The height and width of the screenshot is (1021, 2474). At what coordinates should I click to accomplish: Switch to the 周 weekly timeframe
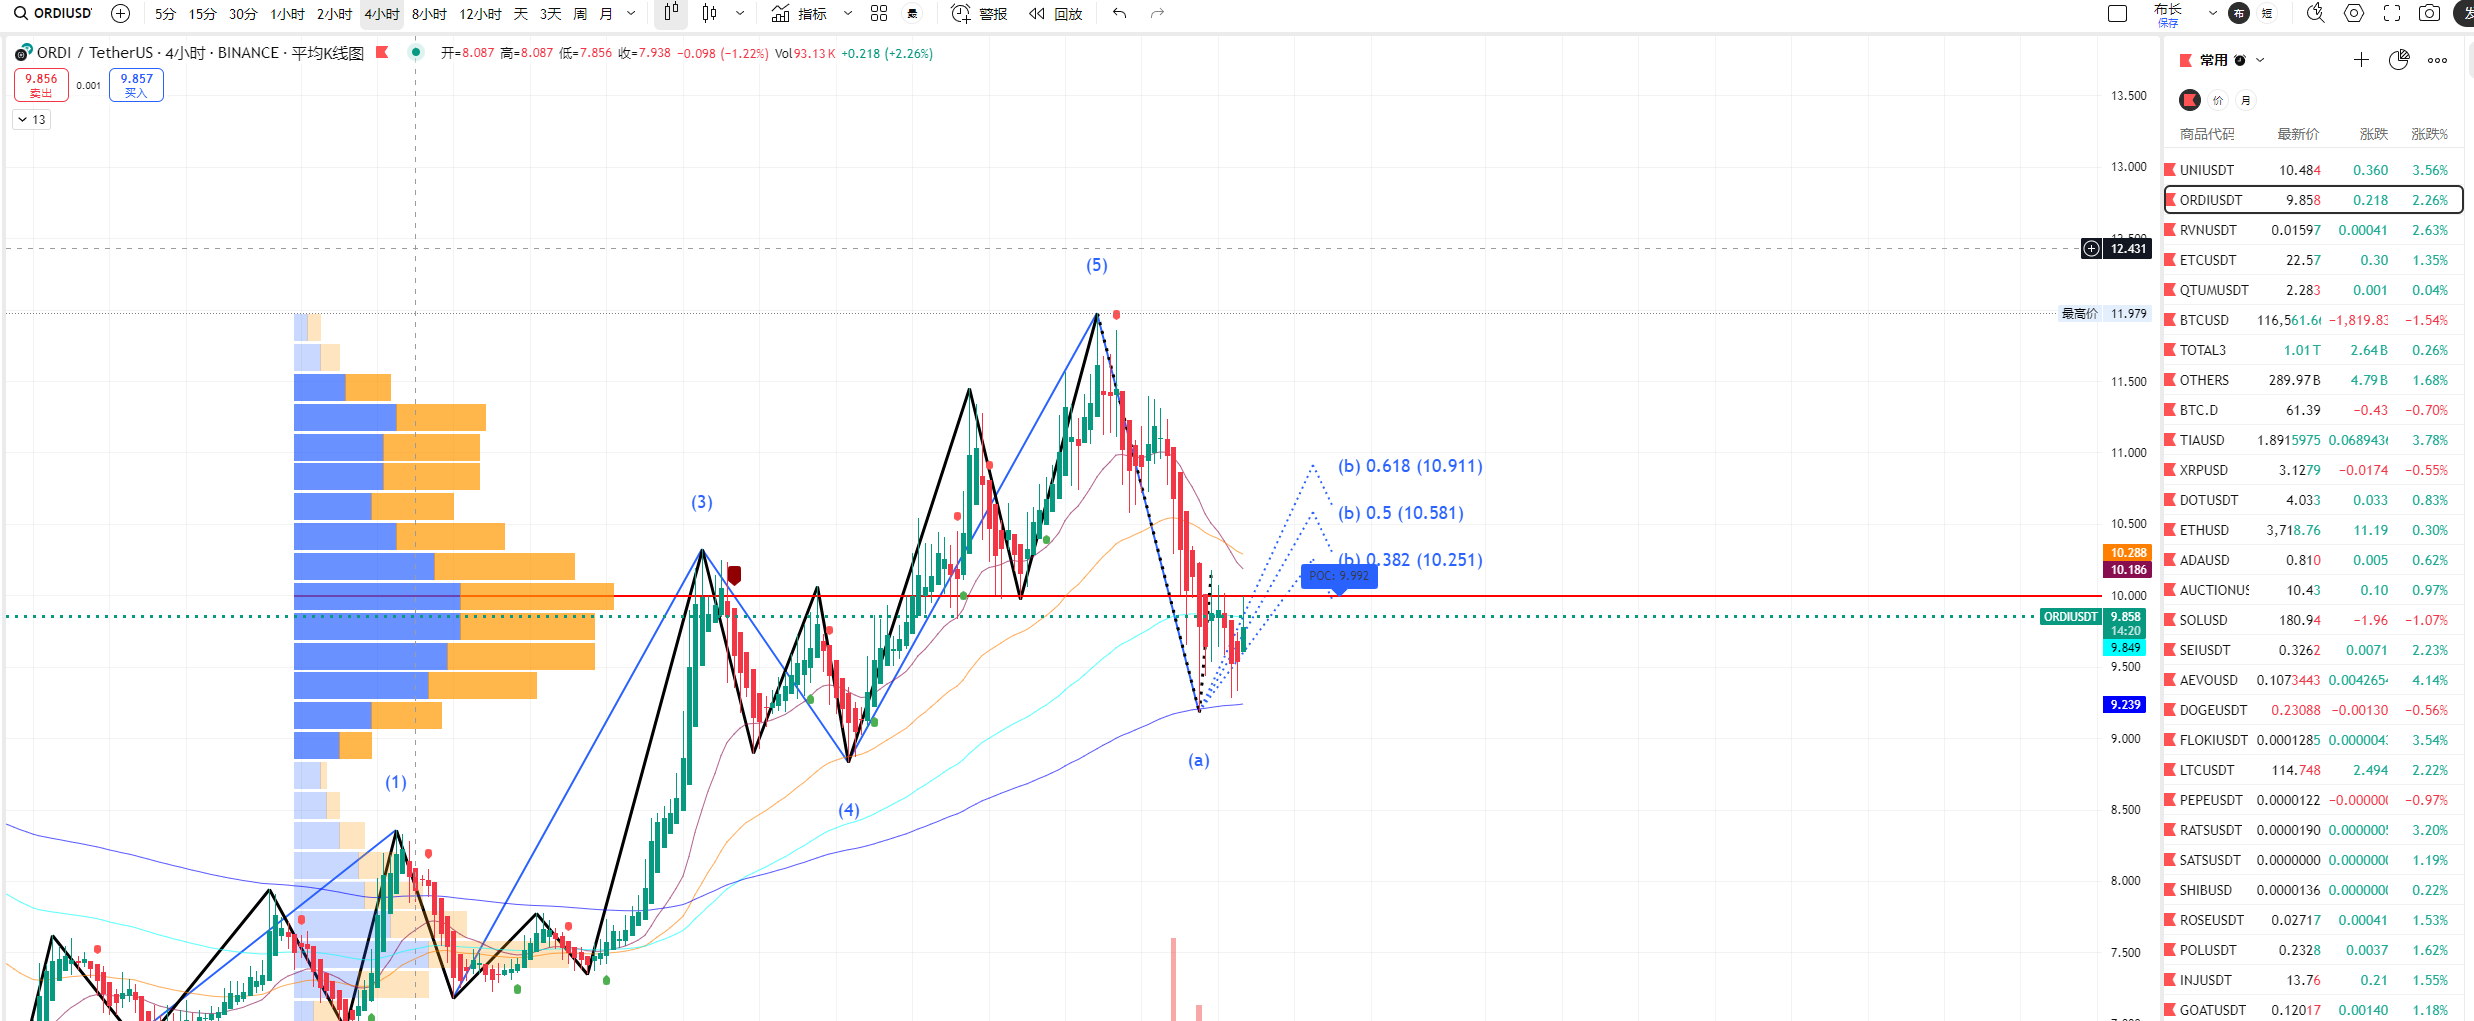[x=580, y=13]
